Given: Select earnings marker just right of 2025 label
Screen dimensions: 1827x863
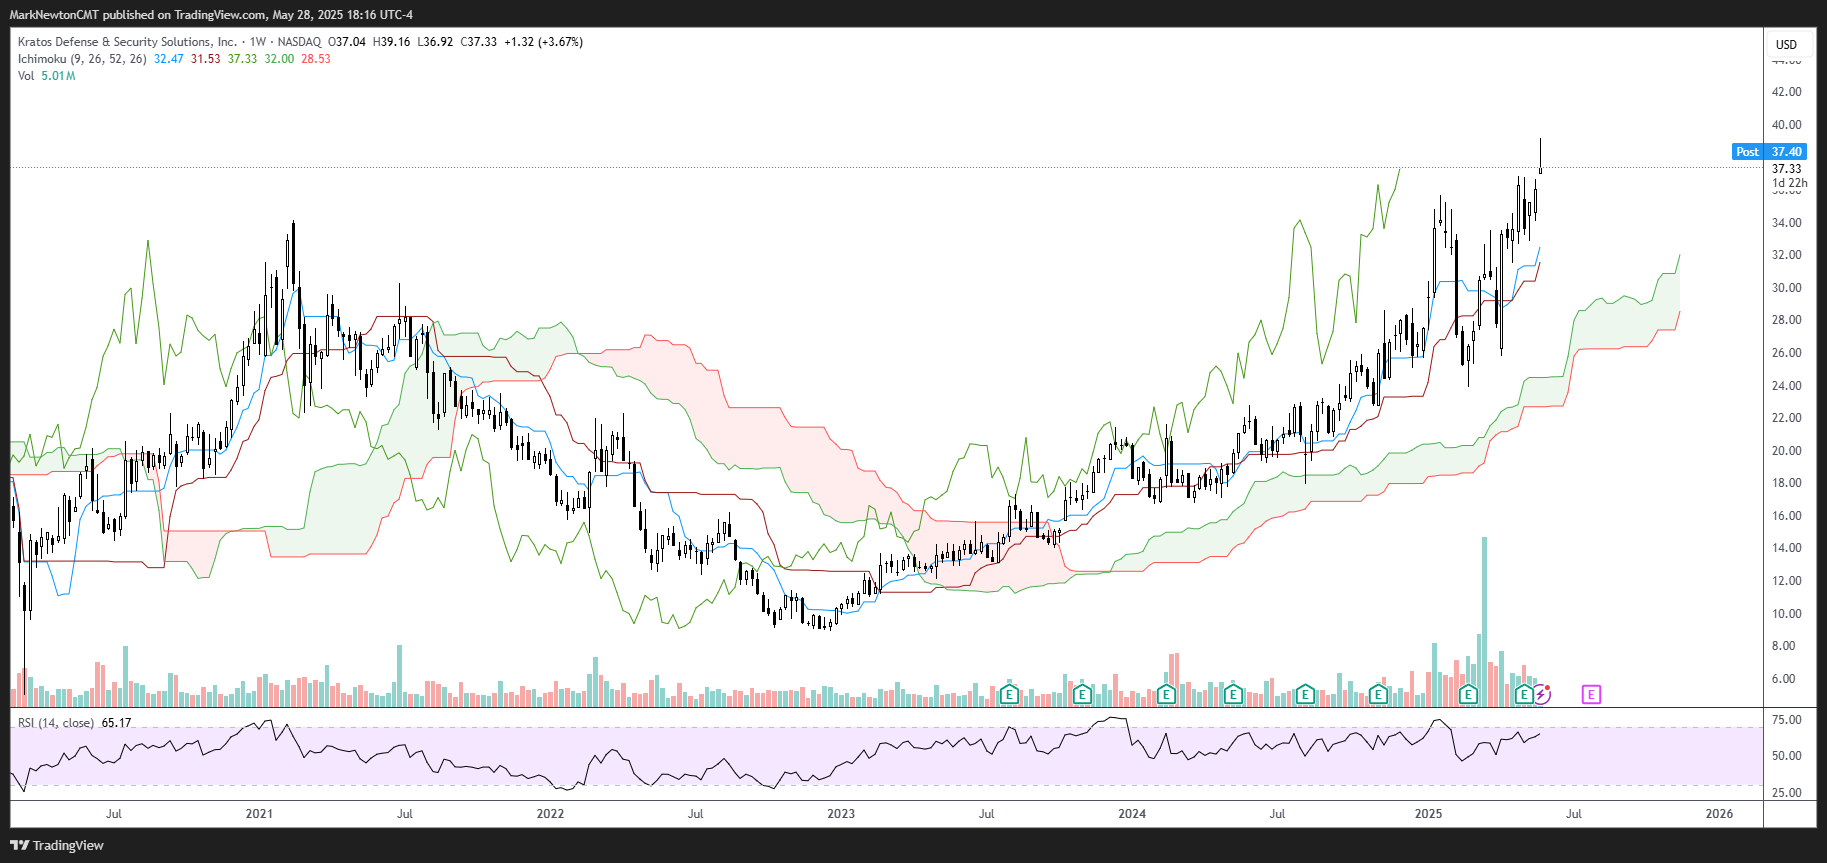Looking at the screenshot, I should [1468, 694].
